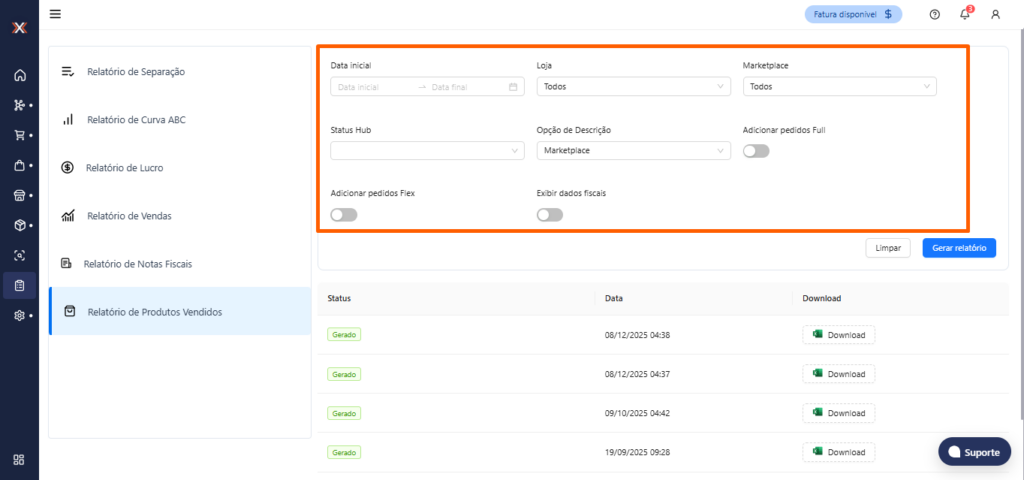The height and width of the screenshot is (480, 1024).
Task: Enable the Adicionar pedidos Full toggle
Action: click(x=756, y=151)
